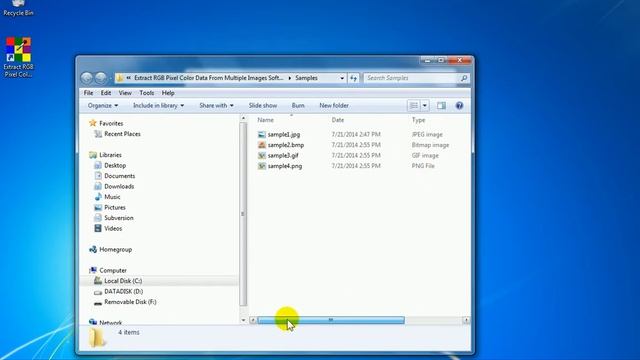Click the sample2.bmp file icon
This screenshot has width=640, height=360.
(x=262, y=145)
